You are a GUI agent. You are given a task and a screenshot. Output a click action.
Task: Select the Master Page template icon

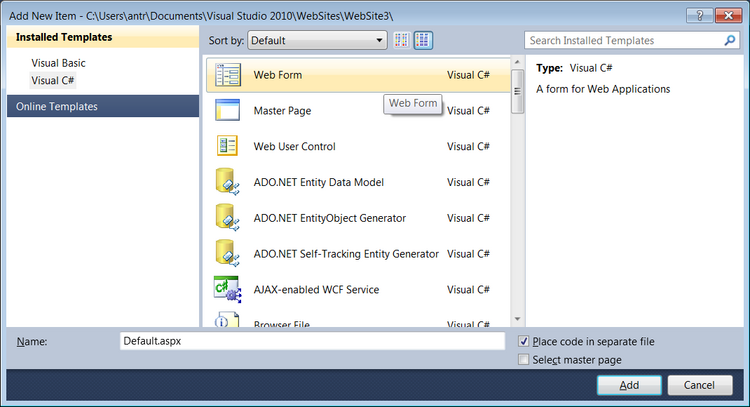pyautogui.click(x=227, y=110)
